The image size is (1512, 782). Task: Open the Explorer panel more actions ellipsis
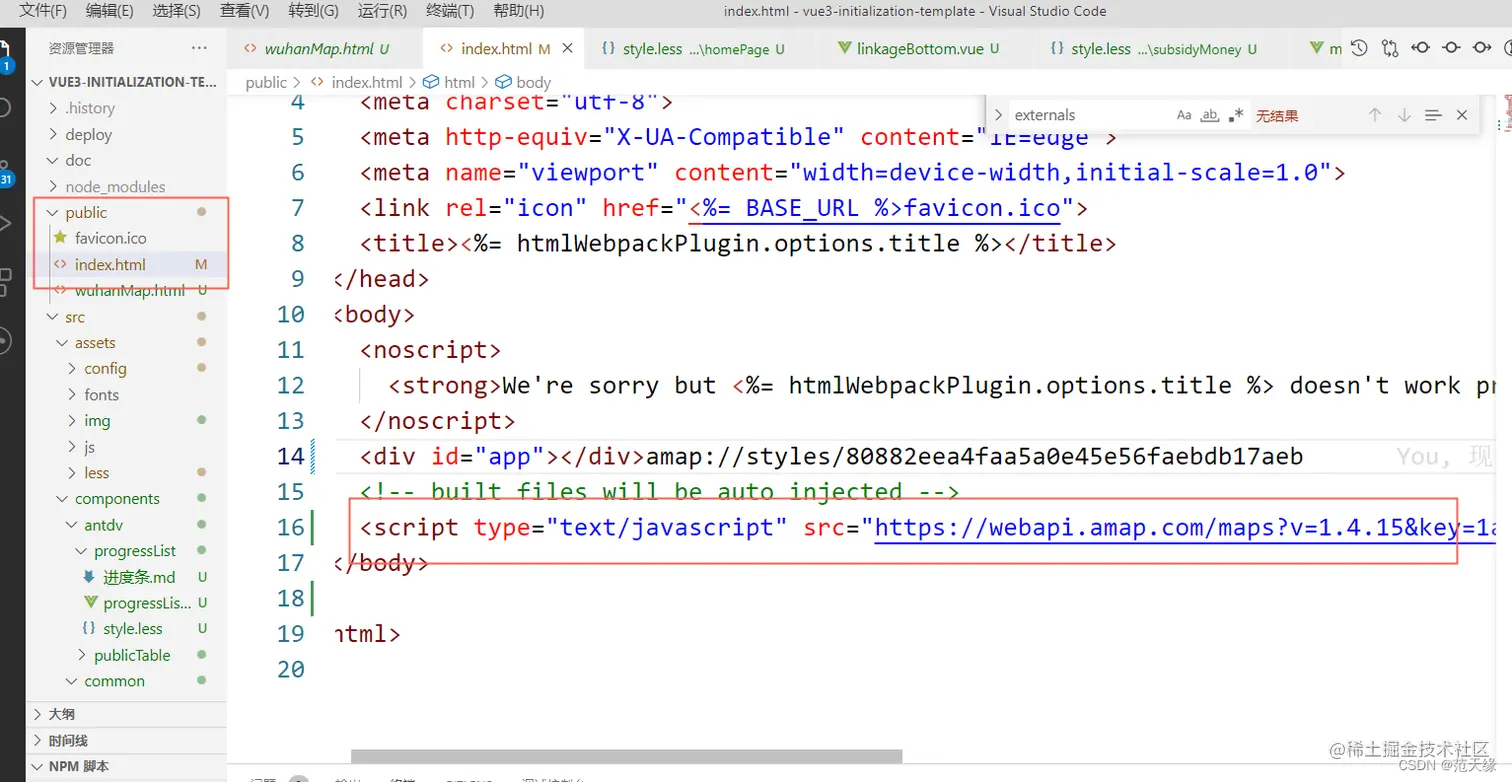200,48
